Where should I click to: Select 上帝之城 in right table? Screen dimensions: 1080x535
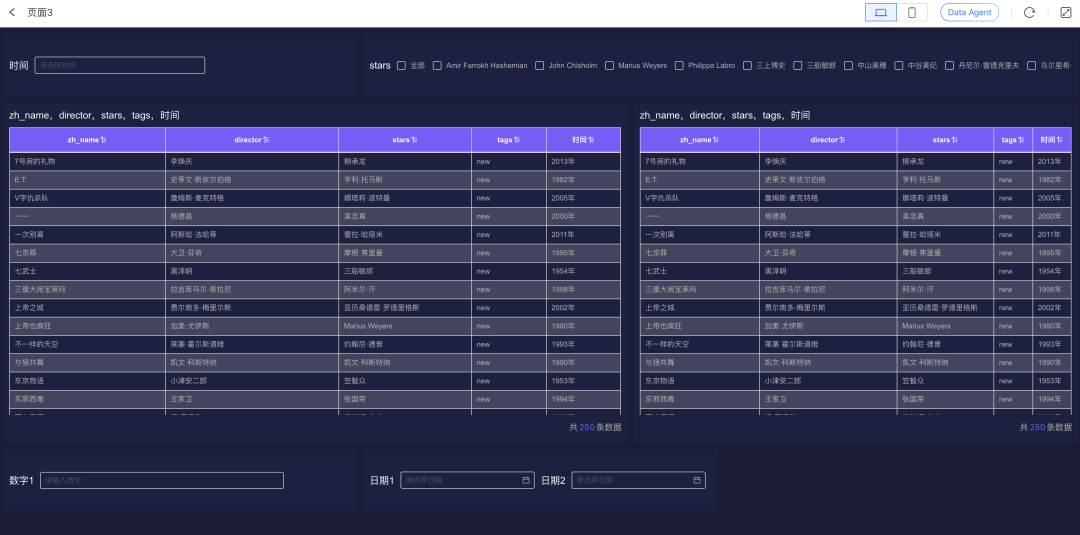coord(660,308)
